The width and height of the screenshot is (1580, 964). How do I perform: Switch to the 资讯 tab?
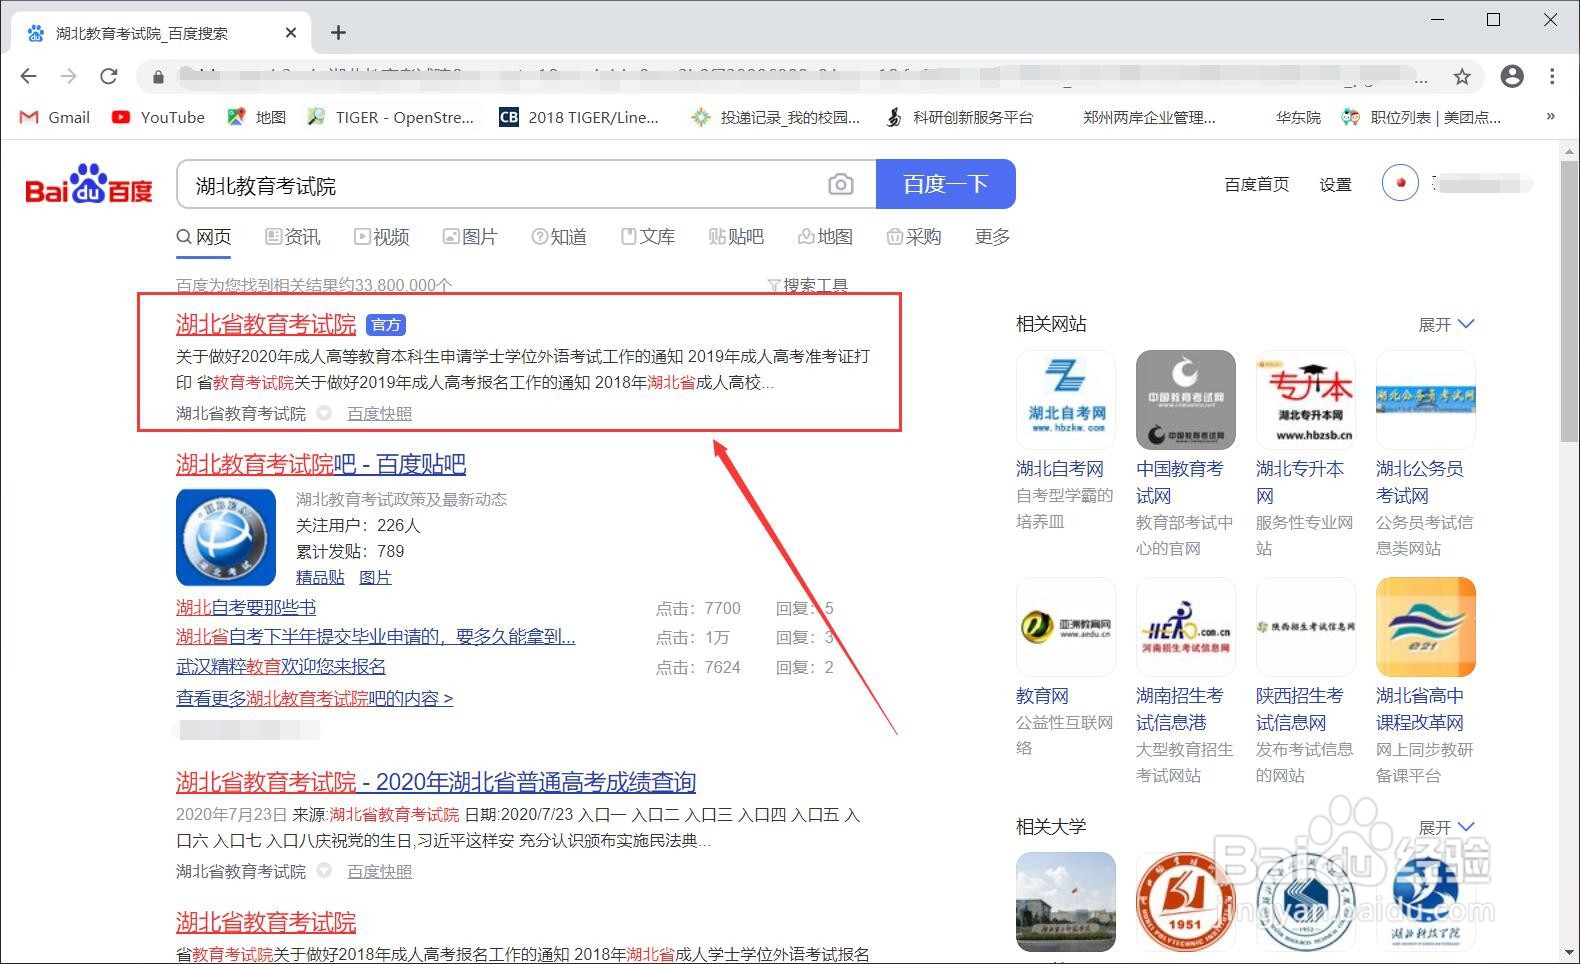tap(293, 237)
